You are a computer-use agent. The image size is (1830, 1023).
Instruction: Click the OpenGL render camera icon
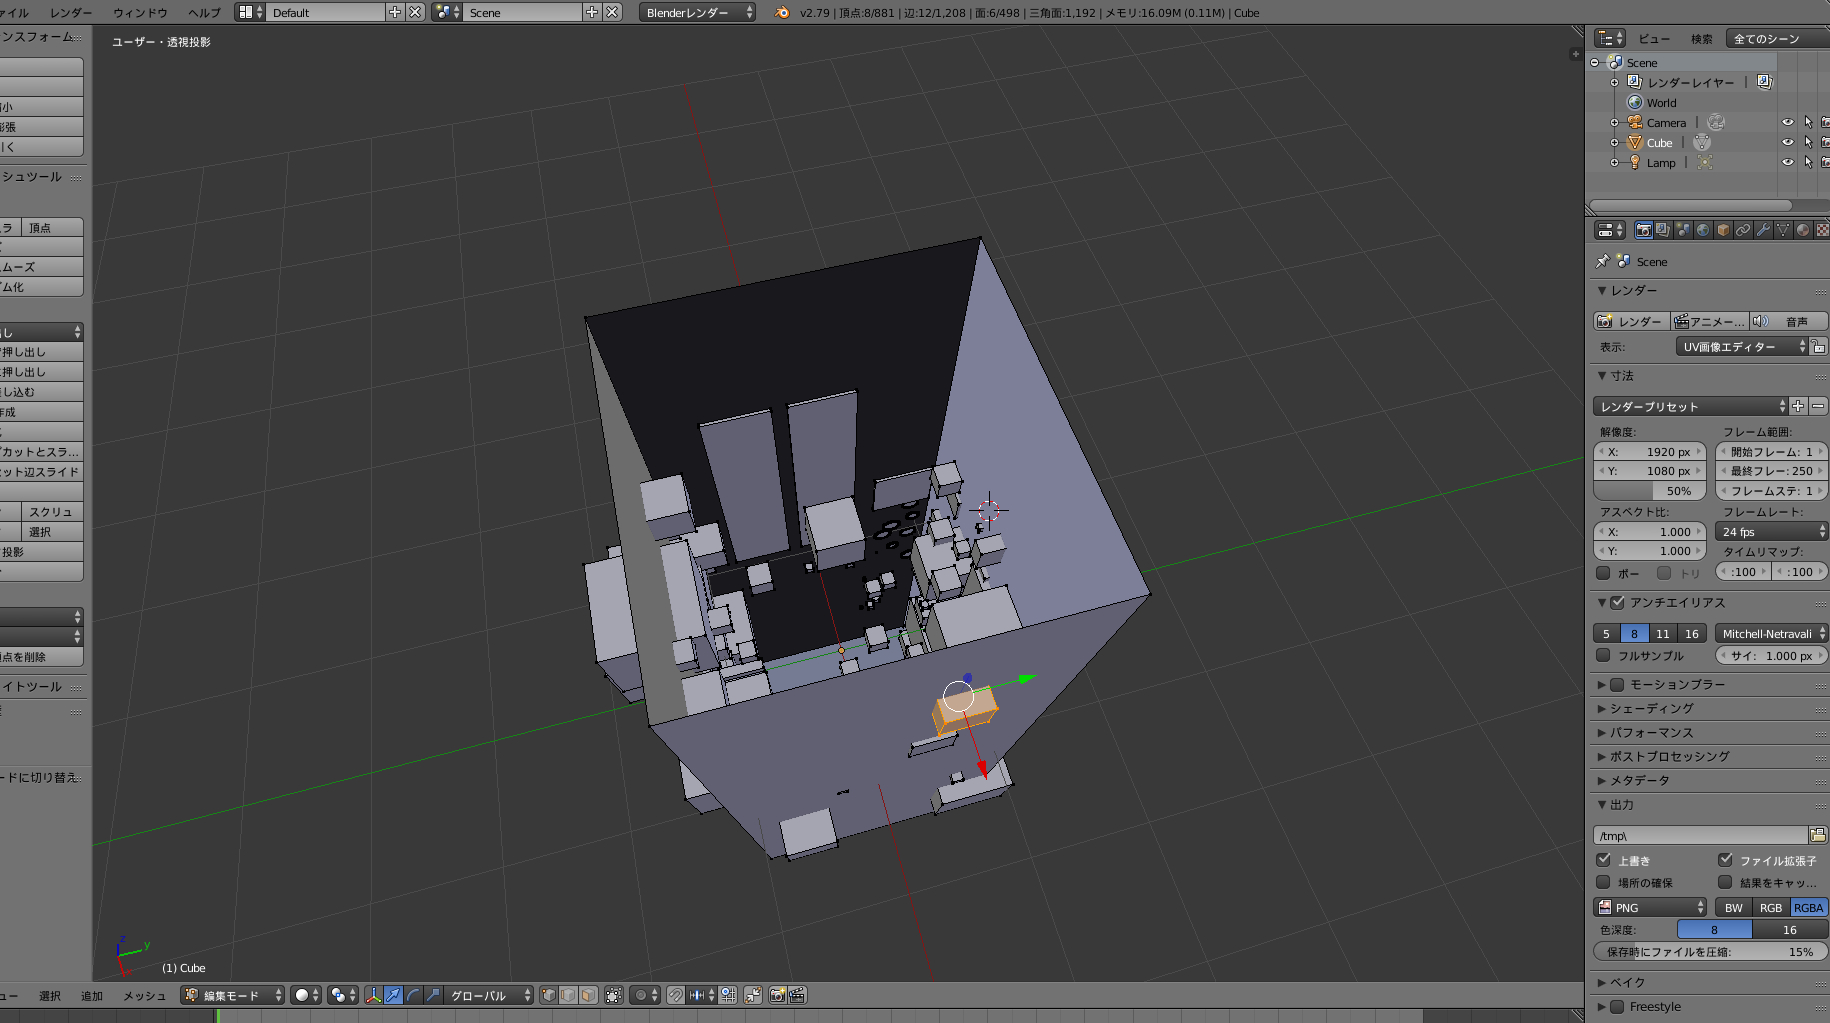coord(777,995)
